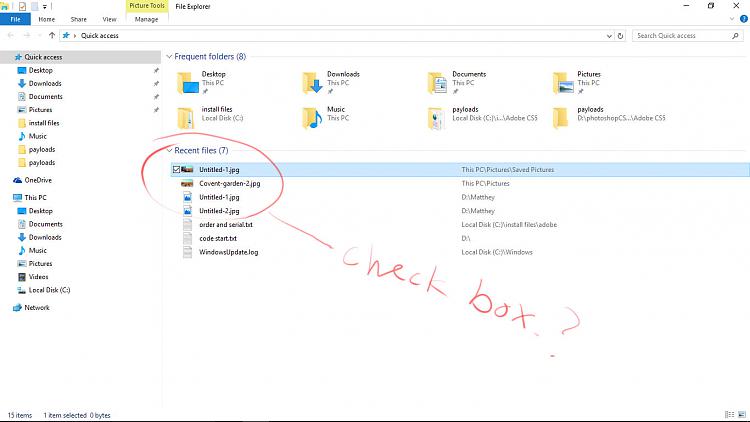Click the Forward navigation arrow
Image resolution: width=750 pixels, height=422 pixels.
pos(26,35)
